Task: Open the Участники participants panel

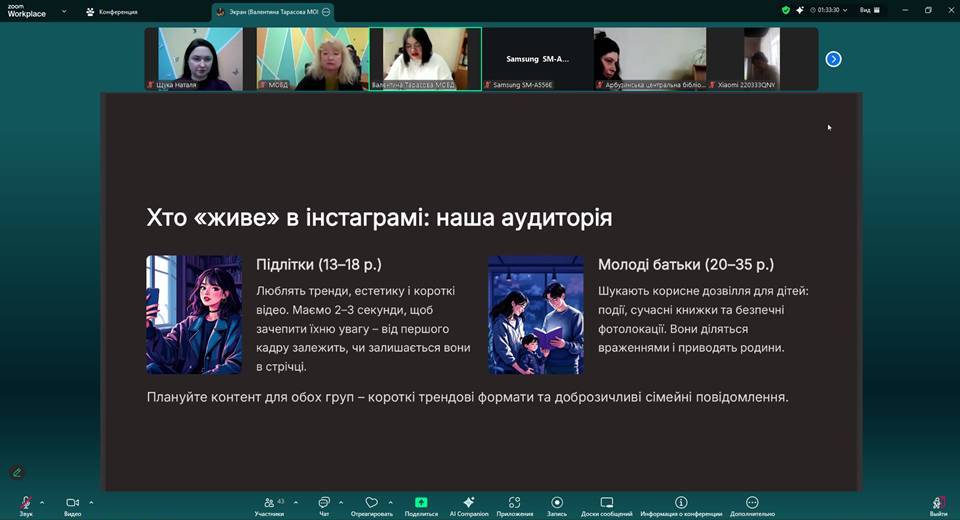Action: [268, 503]
